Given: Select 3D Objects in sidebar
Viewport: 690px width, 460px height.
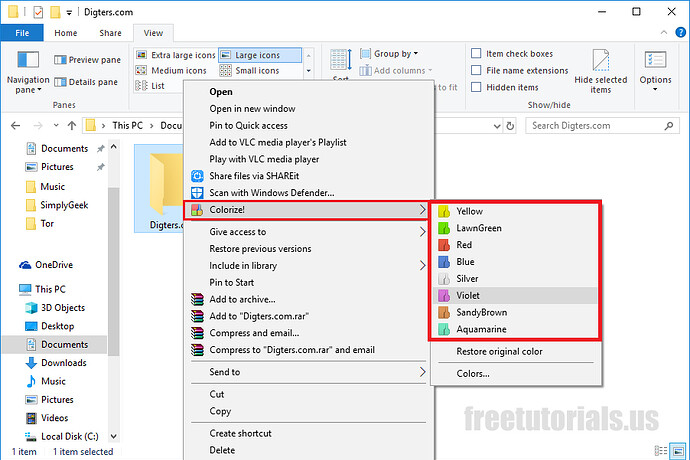Looking at the screenshot, I should 55,308.
